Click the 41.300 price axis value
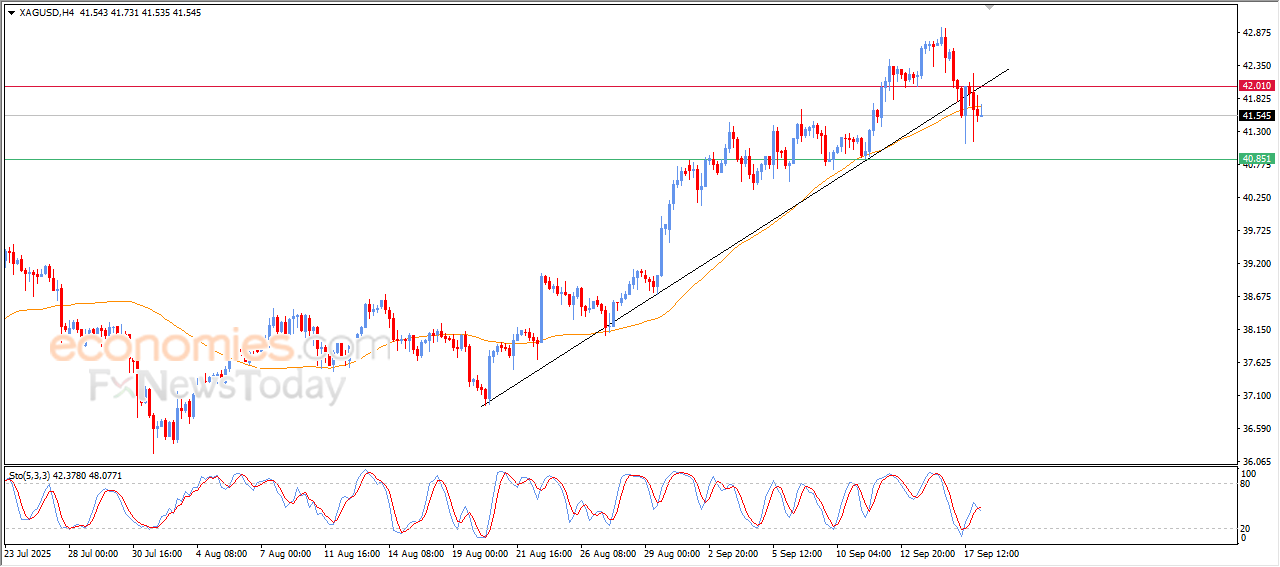 point(1256,132)
